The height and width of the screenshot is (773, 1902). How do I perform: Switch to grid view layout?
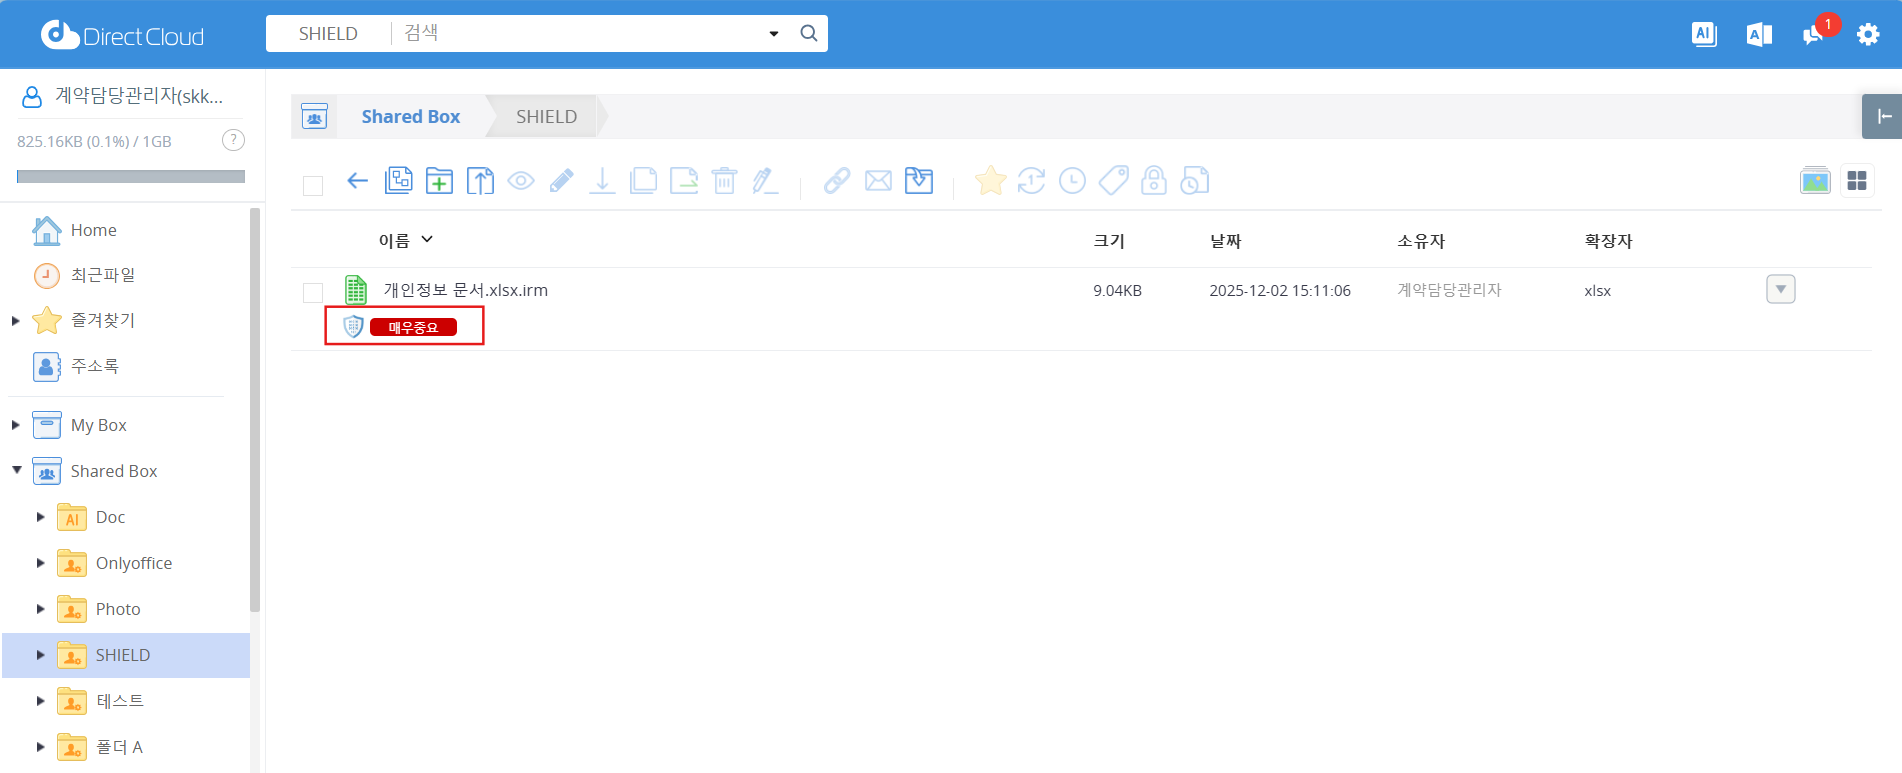1857,180
